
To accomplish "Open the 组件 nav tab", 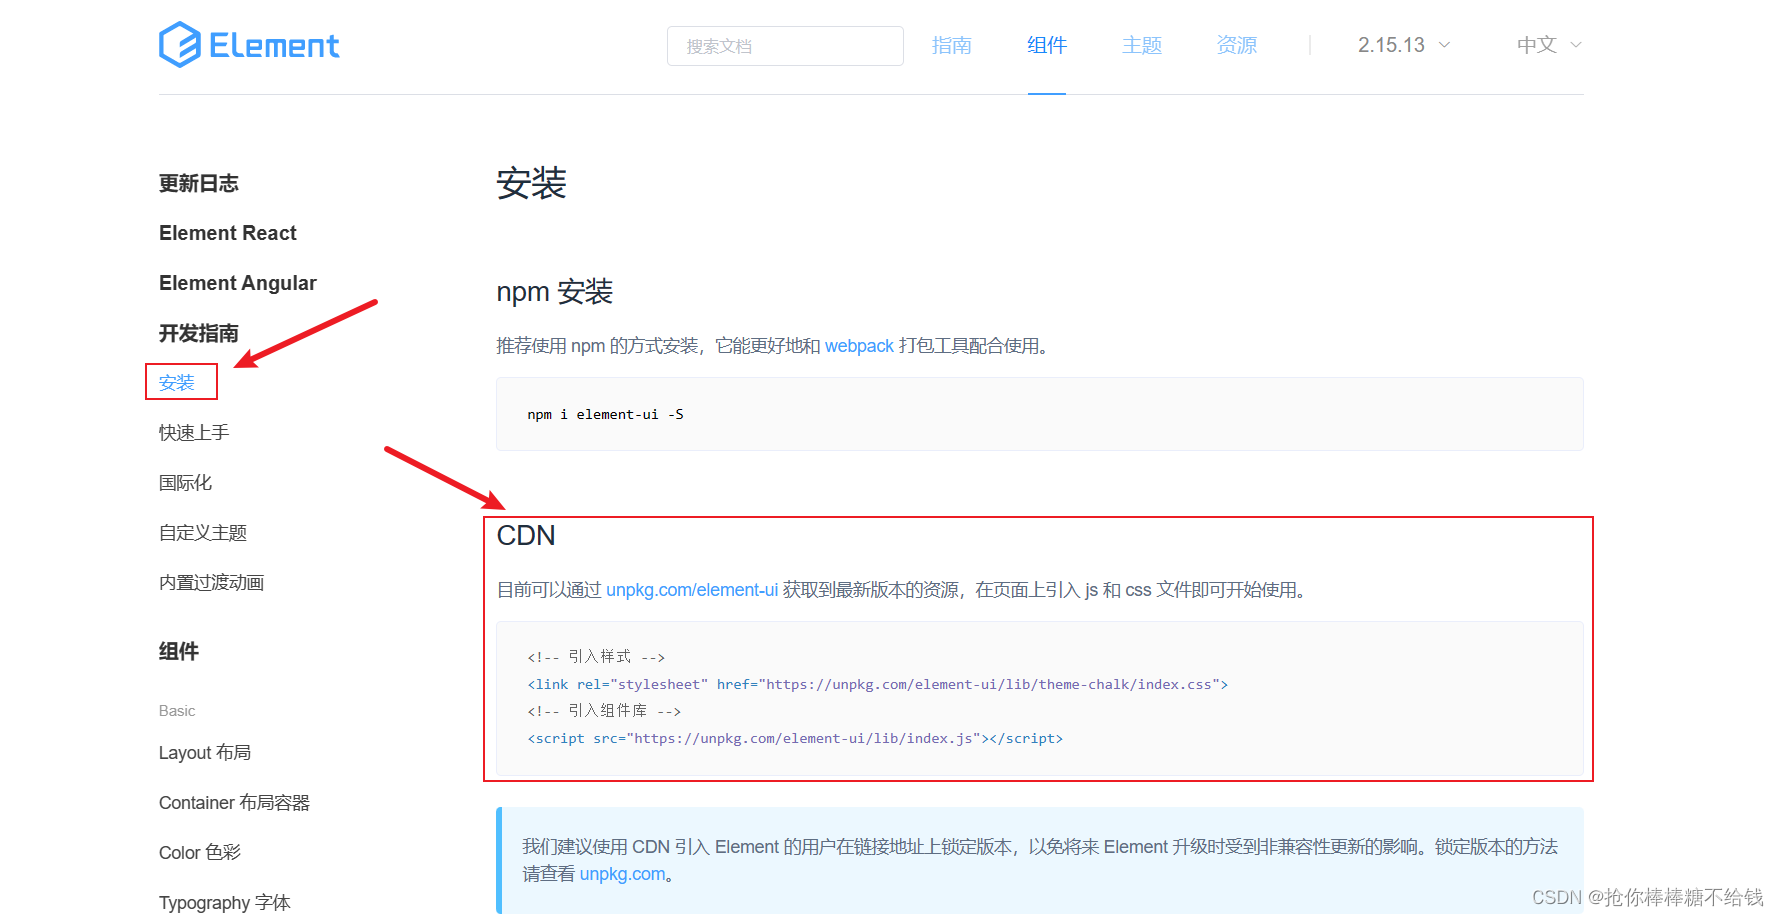I will (1047, 45).
